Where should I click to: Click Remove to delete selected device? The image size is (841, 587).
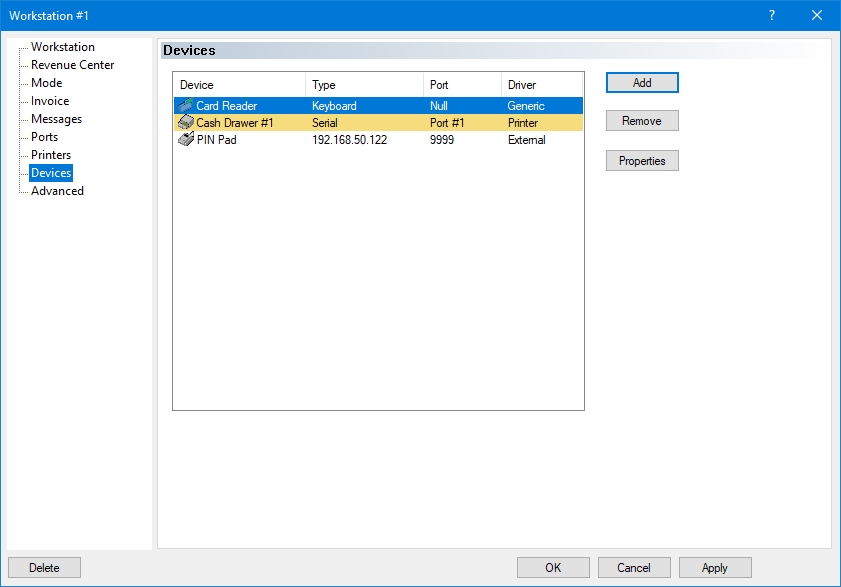pyautogui.click(x=642, y=121)
